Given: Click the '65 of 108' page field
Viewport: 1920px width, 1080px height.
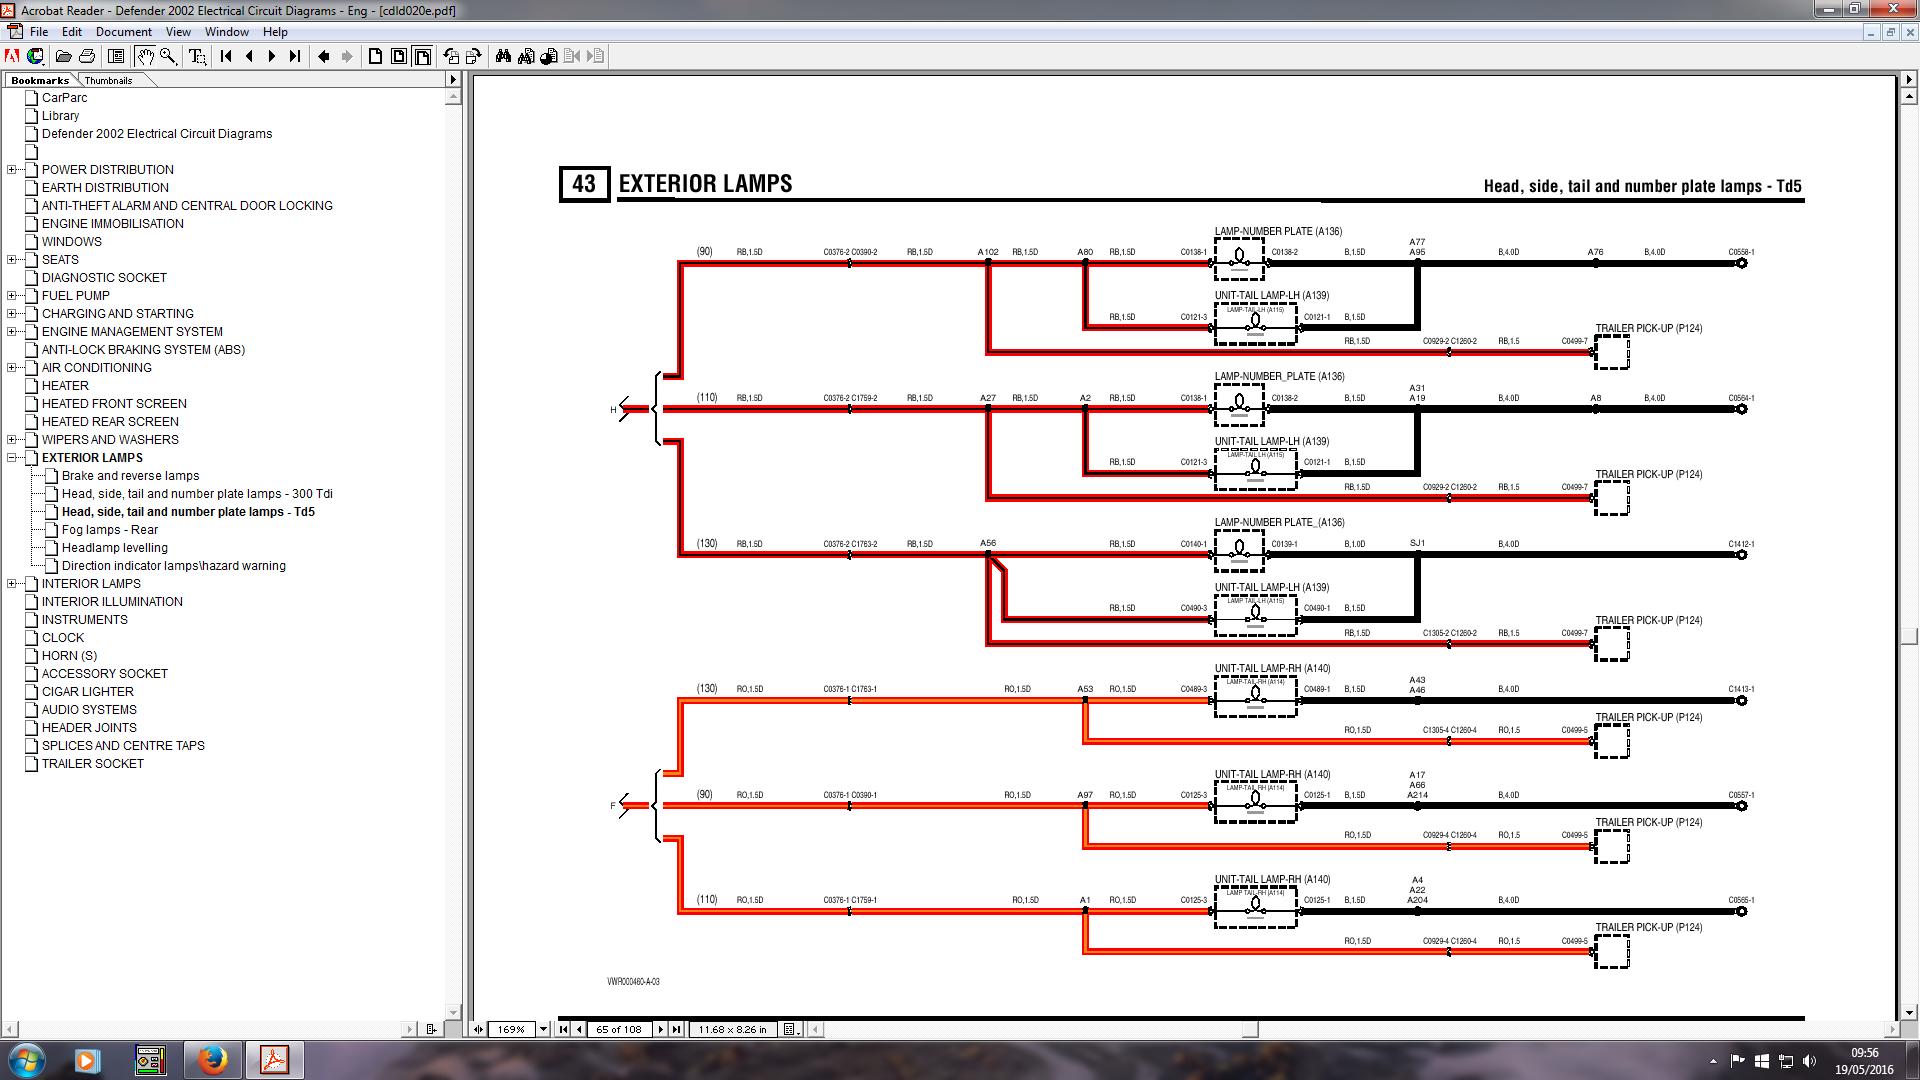Looking at the screenshot, I should click(619, 1029).
